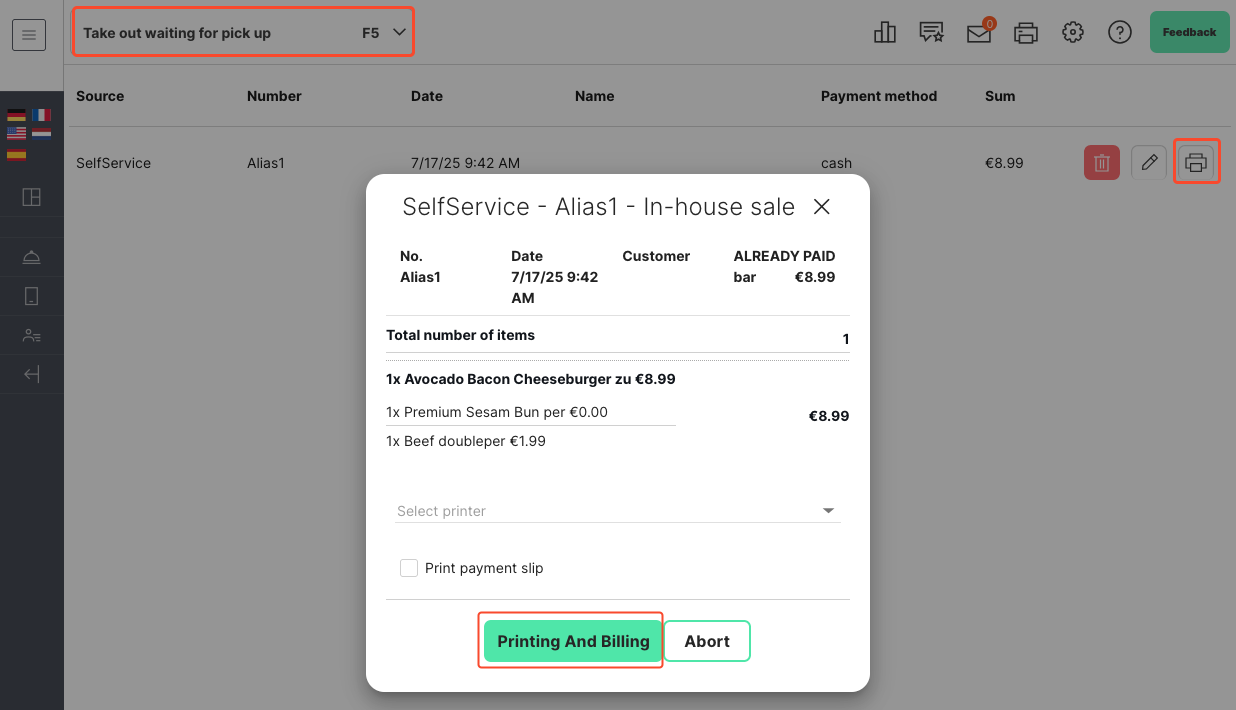Click the printer icon in top toolbar
Screen dimensions: 1236x710
click(x=1026, y=33)
